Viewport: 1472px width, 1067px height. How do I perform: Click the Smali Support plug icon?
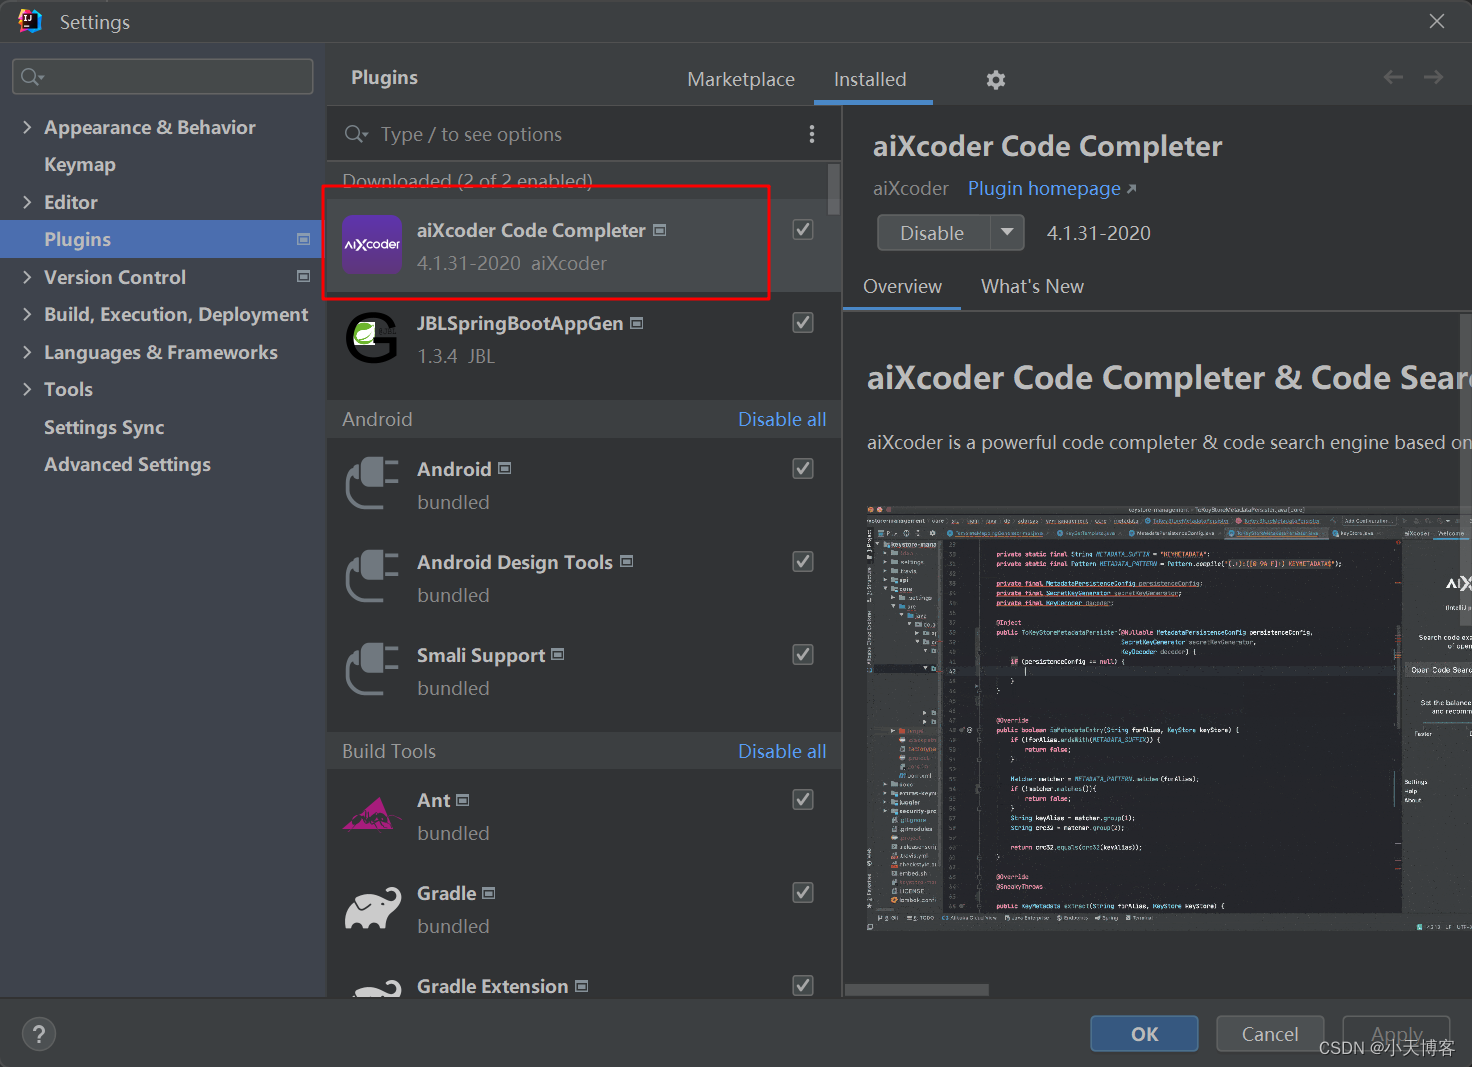(372, 669)
